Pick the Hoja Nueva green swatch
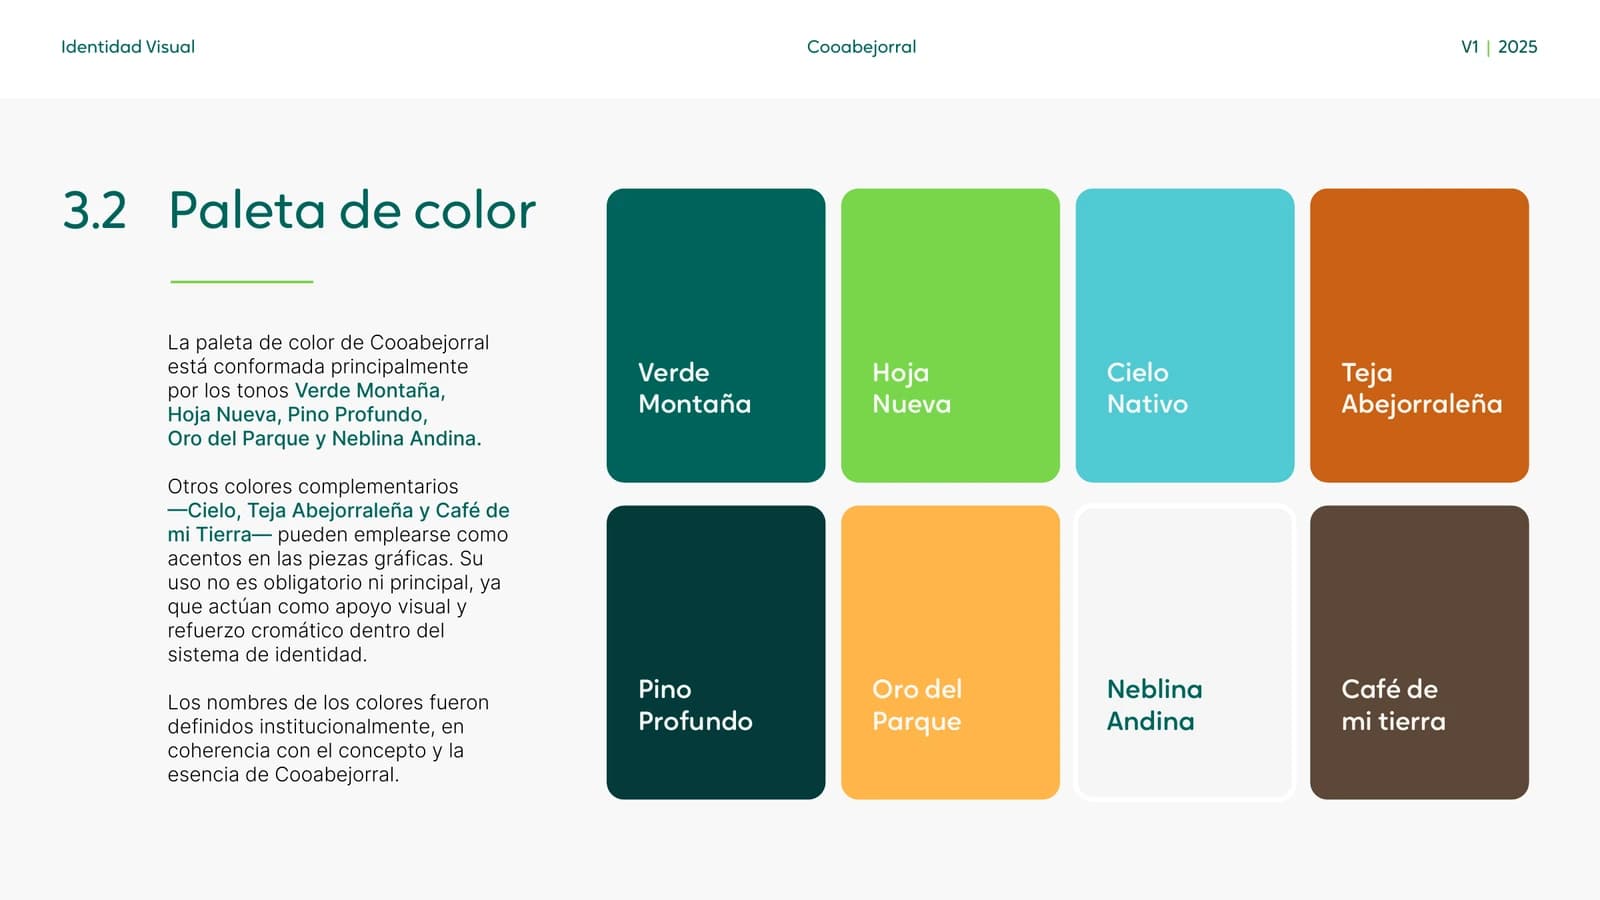This screenshot has height=900, width=1600. (x=950, y=335)
